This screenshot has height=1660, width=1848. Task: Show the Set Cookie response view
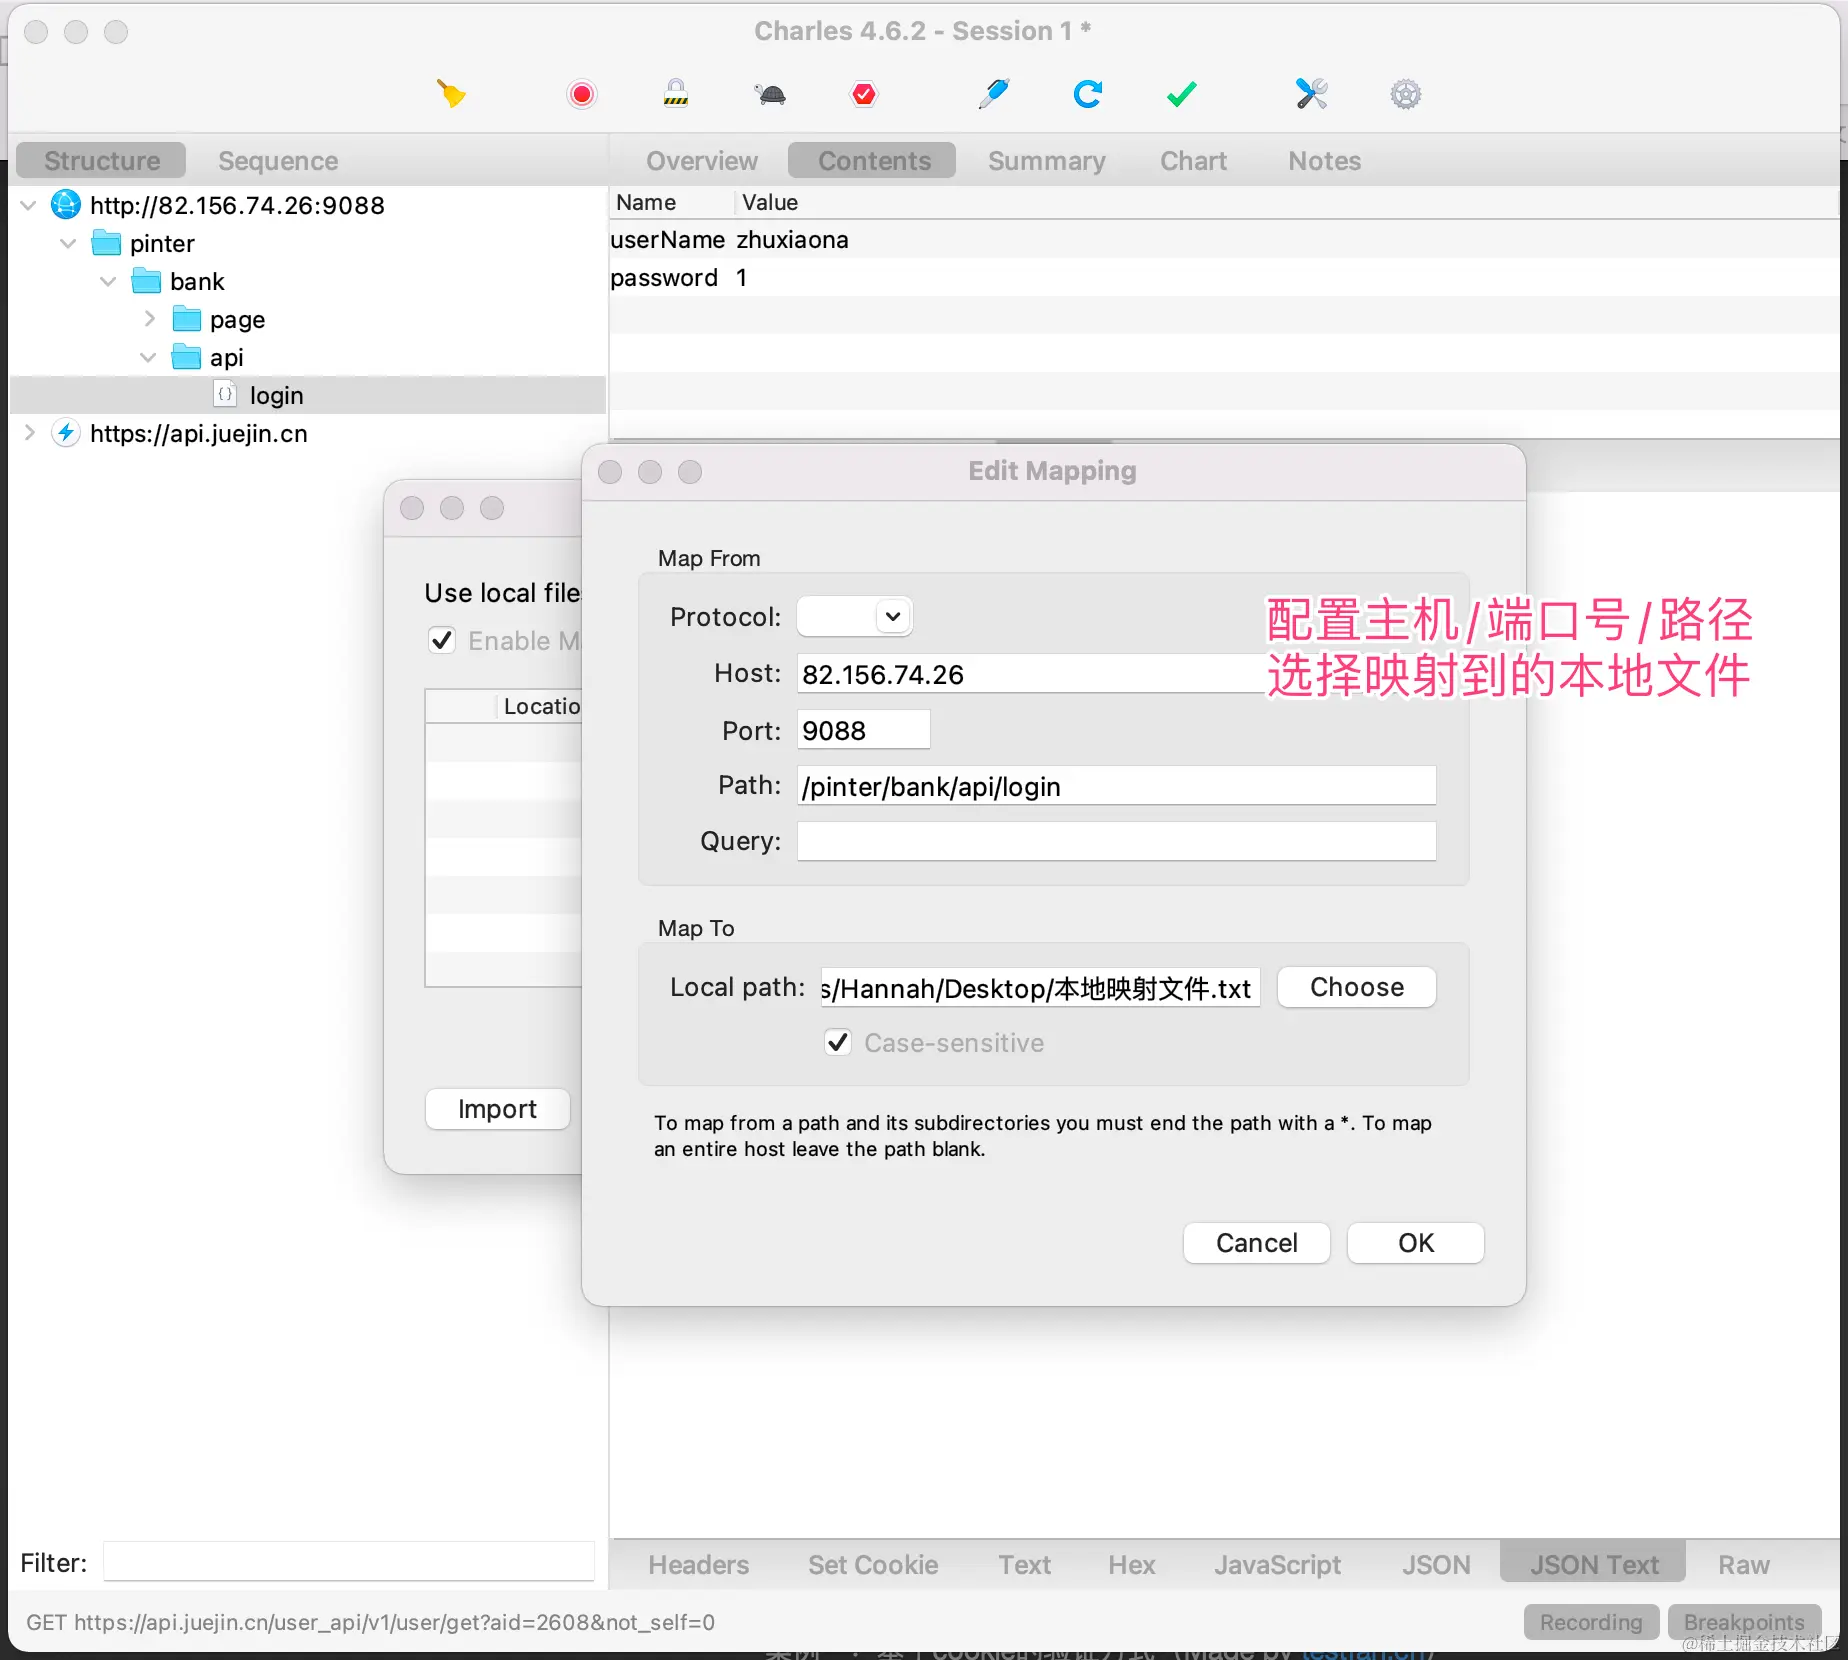tap(873, 1565)
